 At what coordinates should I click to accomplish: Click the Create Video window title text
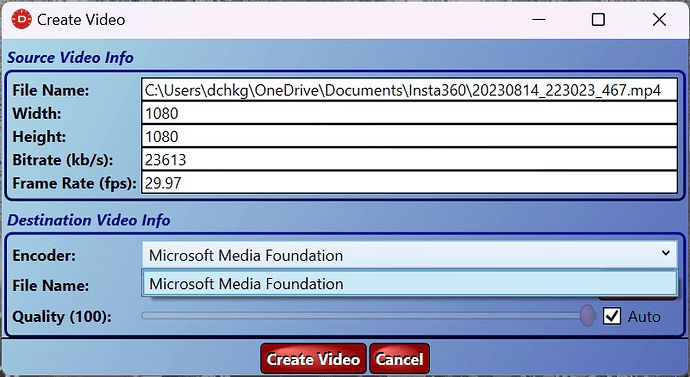point(81,20)
